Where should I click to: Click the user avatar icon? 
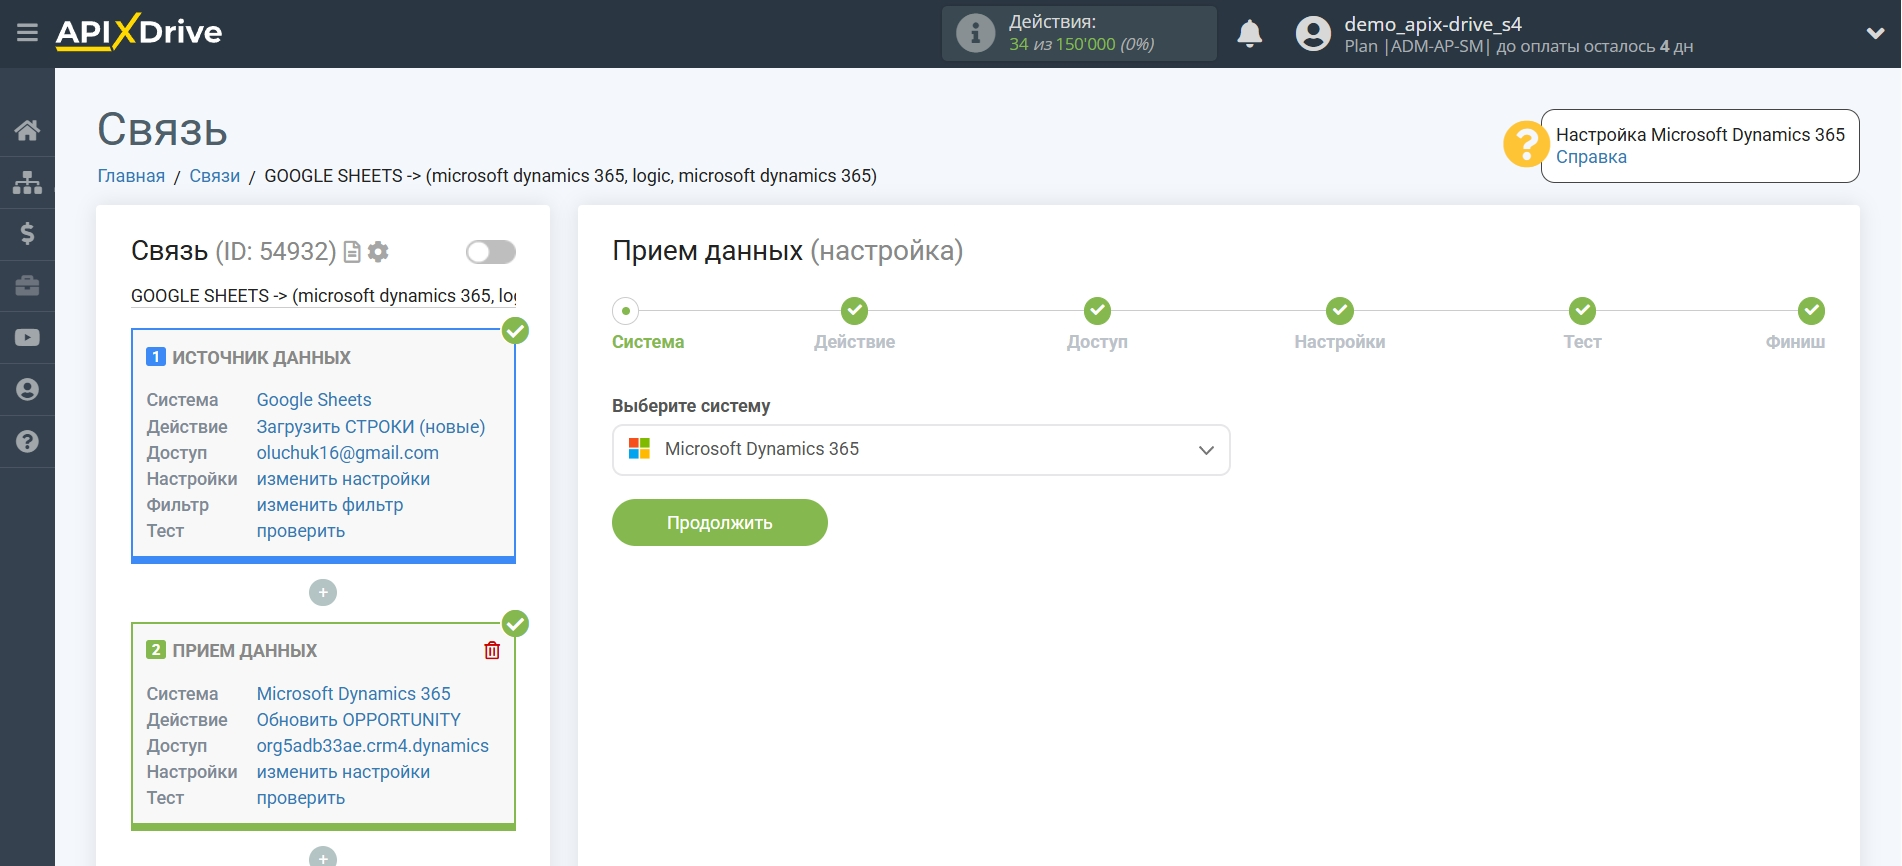pos(1313,34)
